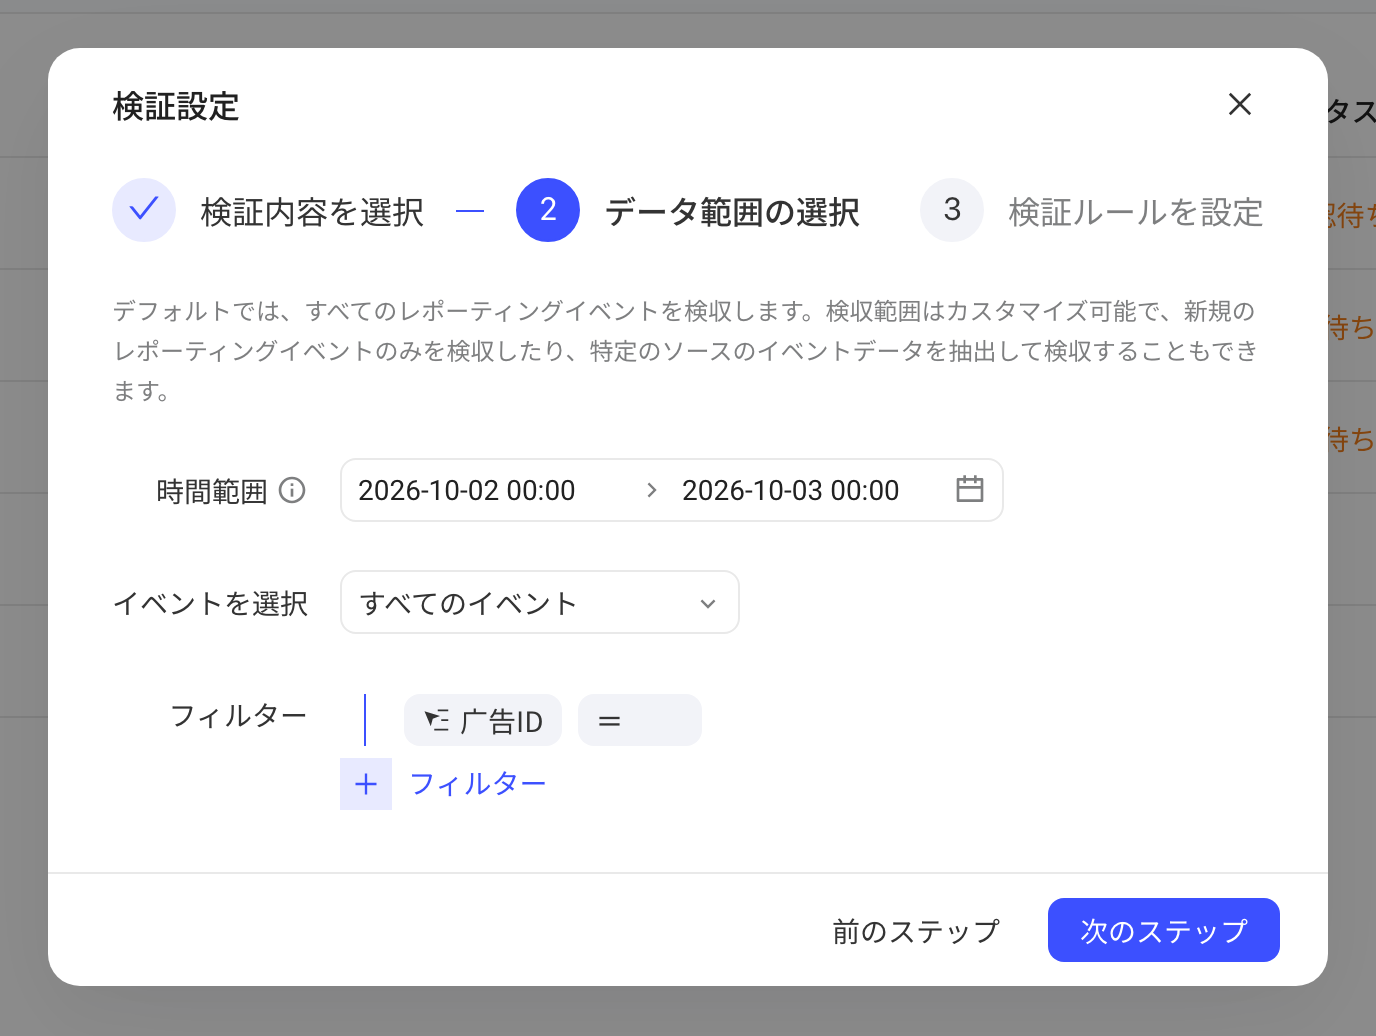Change the = filter operator
This screenshot has height=1036, width=1376.
click(640, 720)
